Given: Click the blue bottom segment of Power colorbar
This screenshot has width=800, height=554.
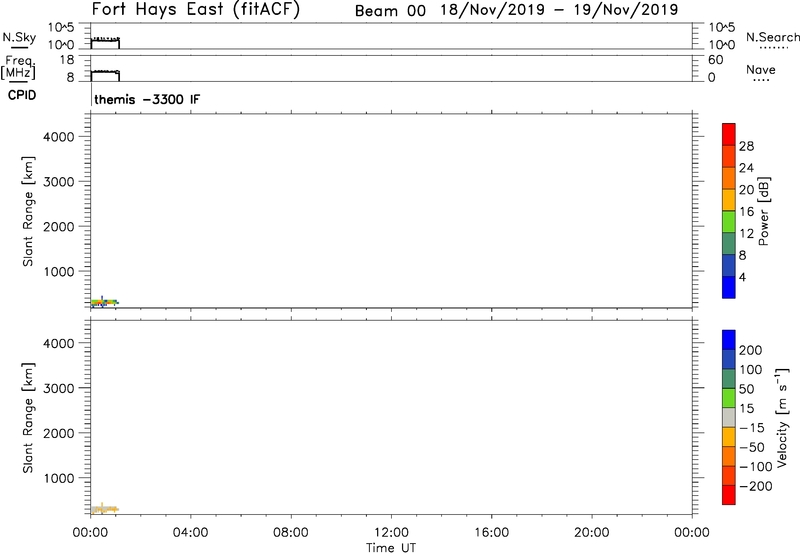Looking at the screenshot, I should [x=729, y=287].
